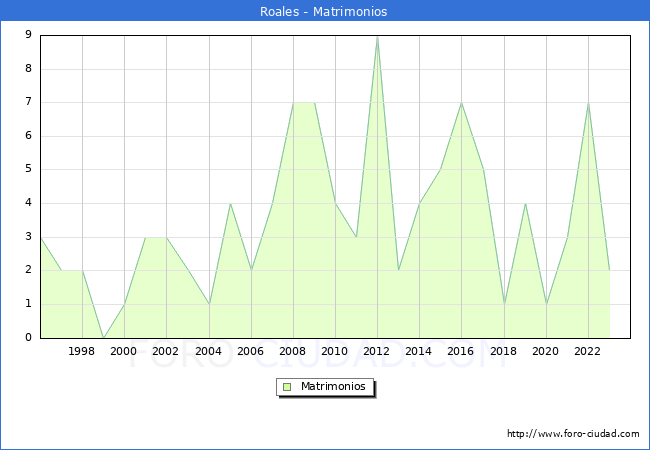Click the 2022 peak data point at 7
The image size is (650, 450).
[x=588, y=103]
